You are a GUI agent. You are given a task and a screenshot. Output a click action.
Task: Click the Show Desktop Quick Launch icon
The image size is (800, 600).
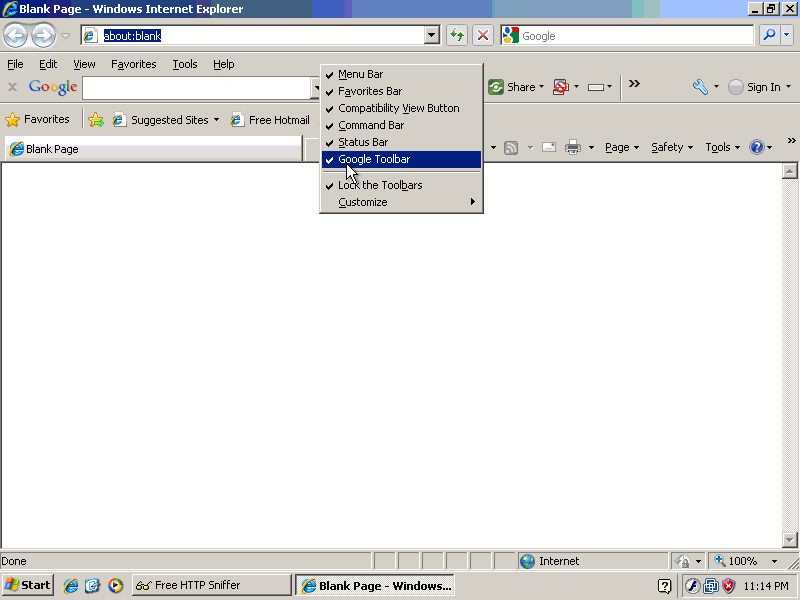click(93, 585)
